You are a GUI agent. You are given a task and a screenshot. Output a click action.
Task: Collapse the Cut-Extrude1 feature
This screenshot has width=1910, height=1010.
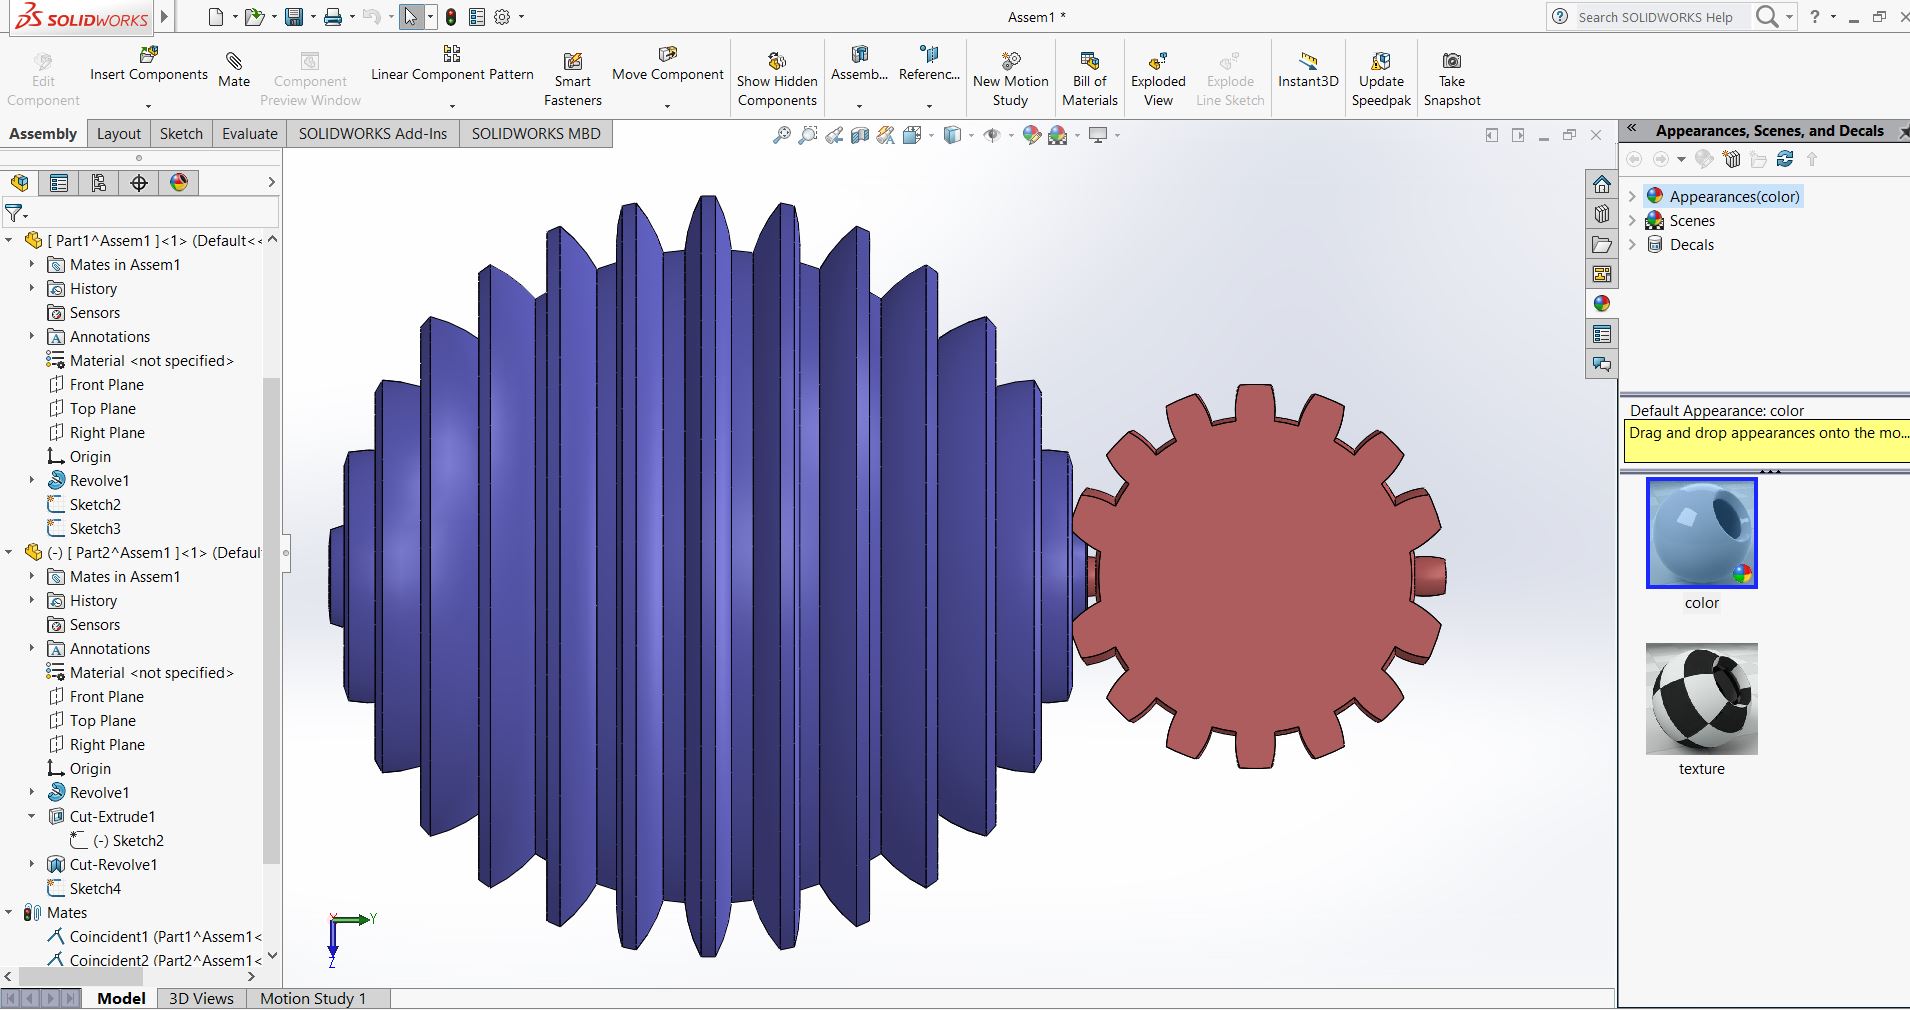point(31,816)
